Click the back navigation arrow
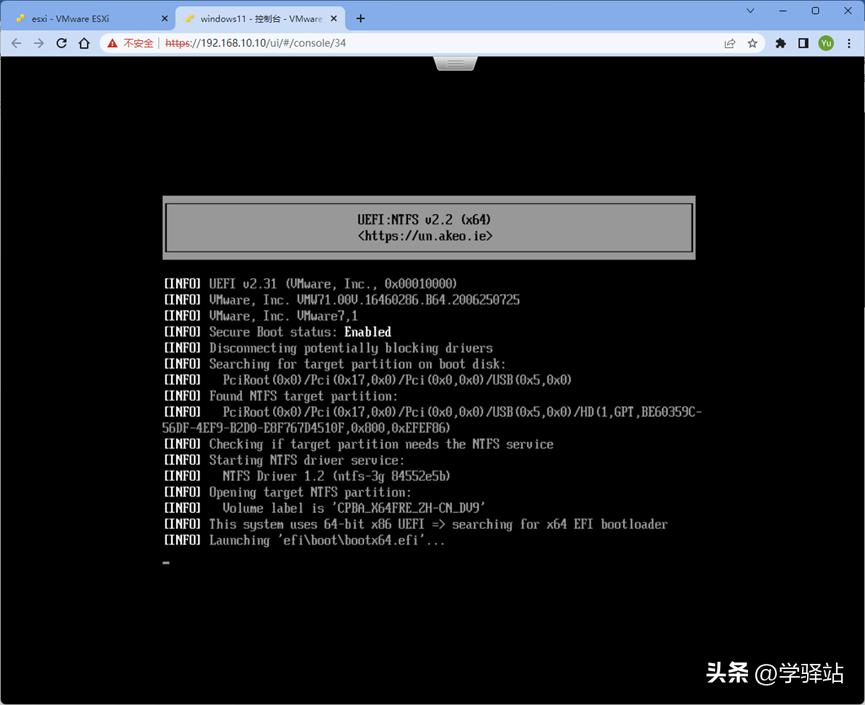The height and width of the screenshot is (705, 865). point(16,43)
